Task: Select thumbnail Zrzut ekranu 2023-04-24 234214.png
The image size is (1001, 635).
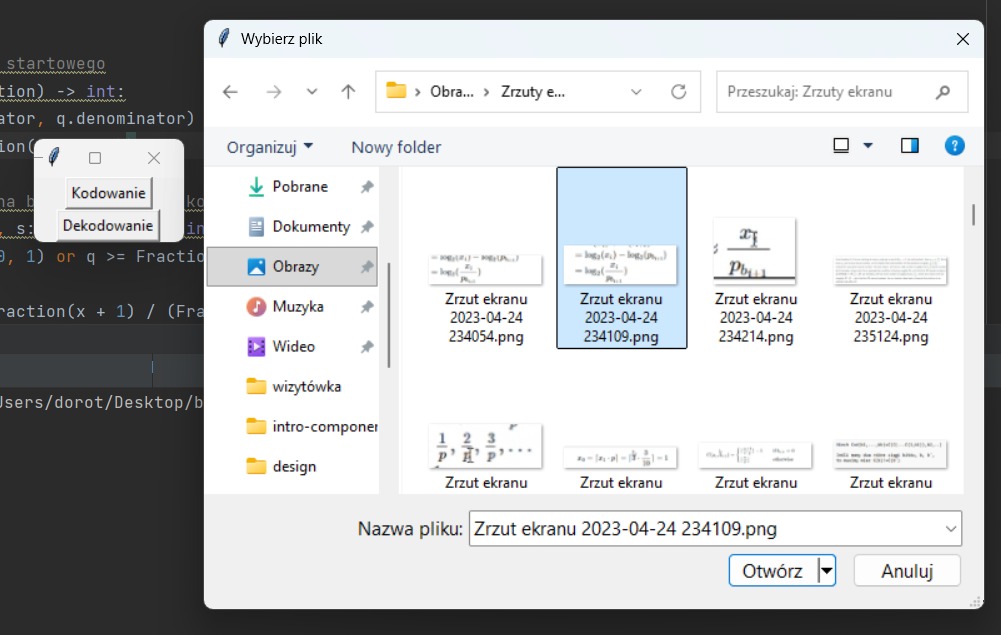Action: [756, 281]
